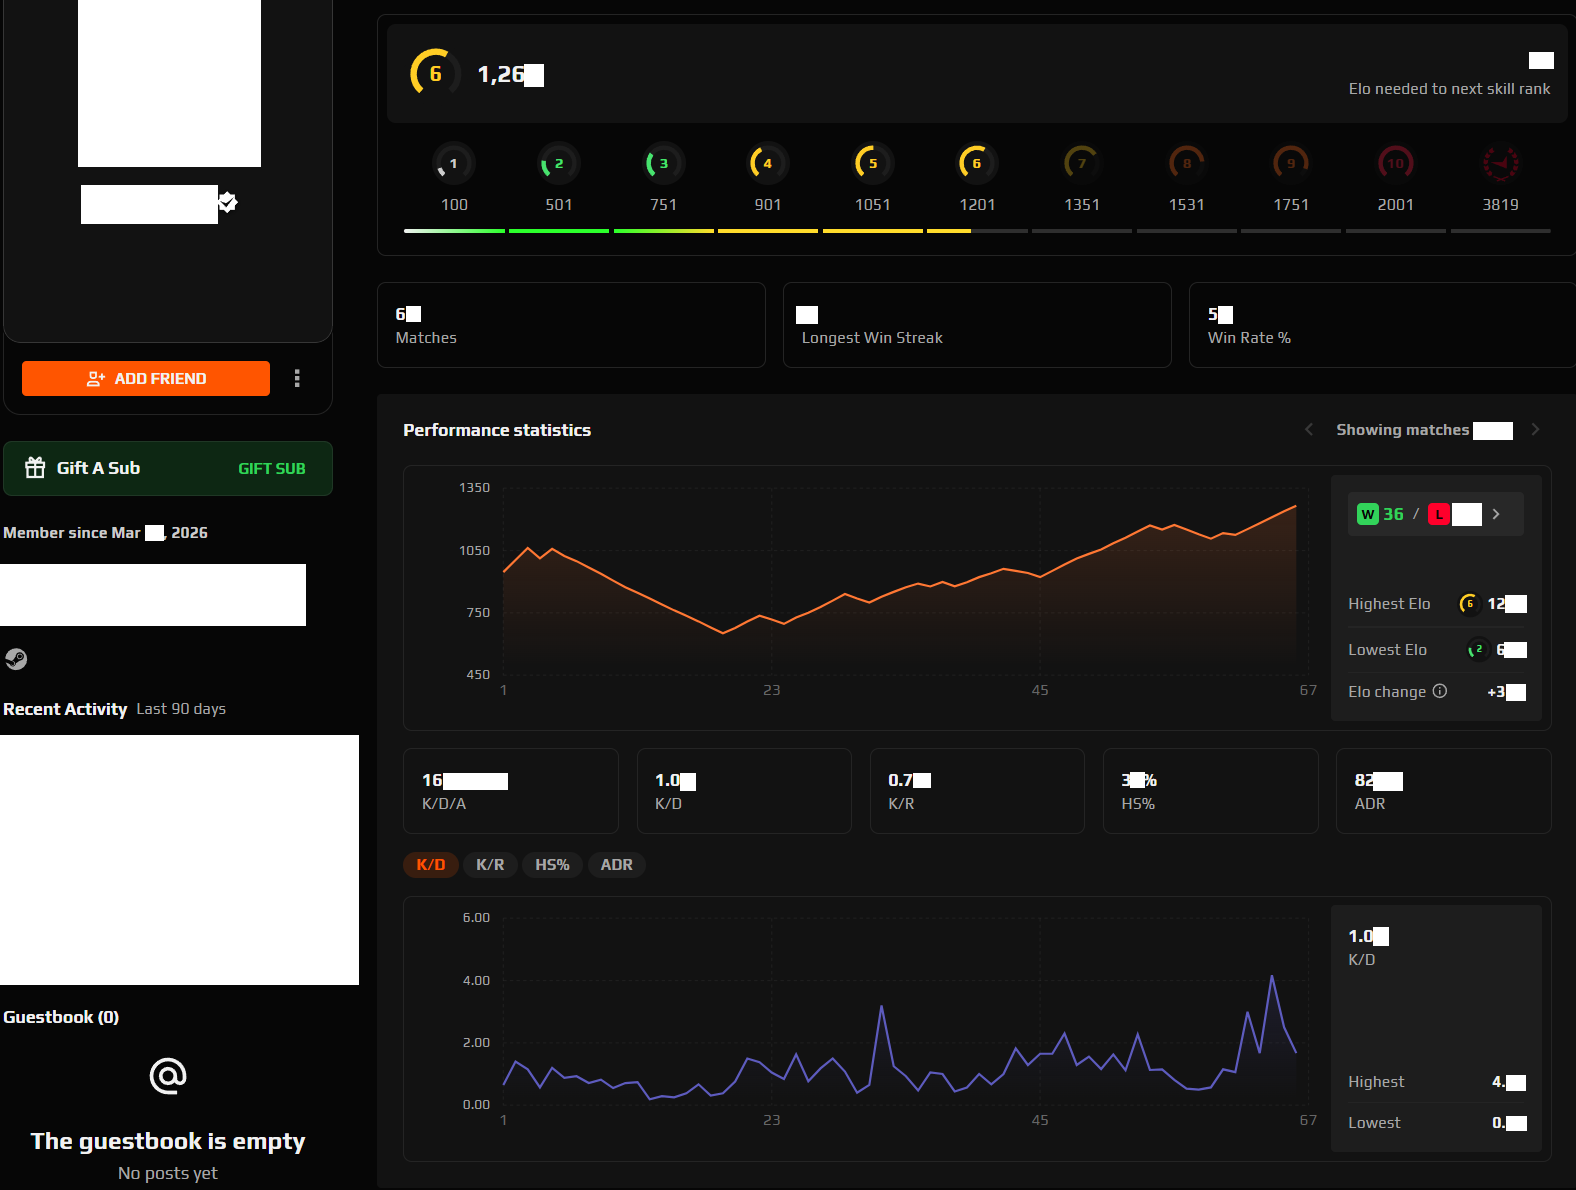This screenshot has width=1576, height=1190.
Task: Click the verified badge next to username
Action: click(x=228, y=203)
